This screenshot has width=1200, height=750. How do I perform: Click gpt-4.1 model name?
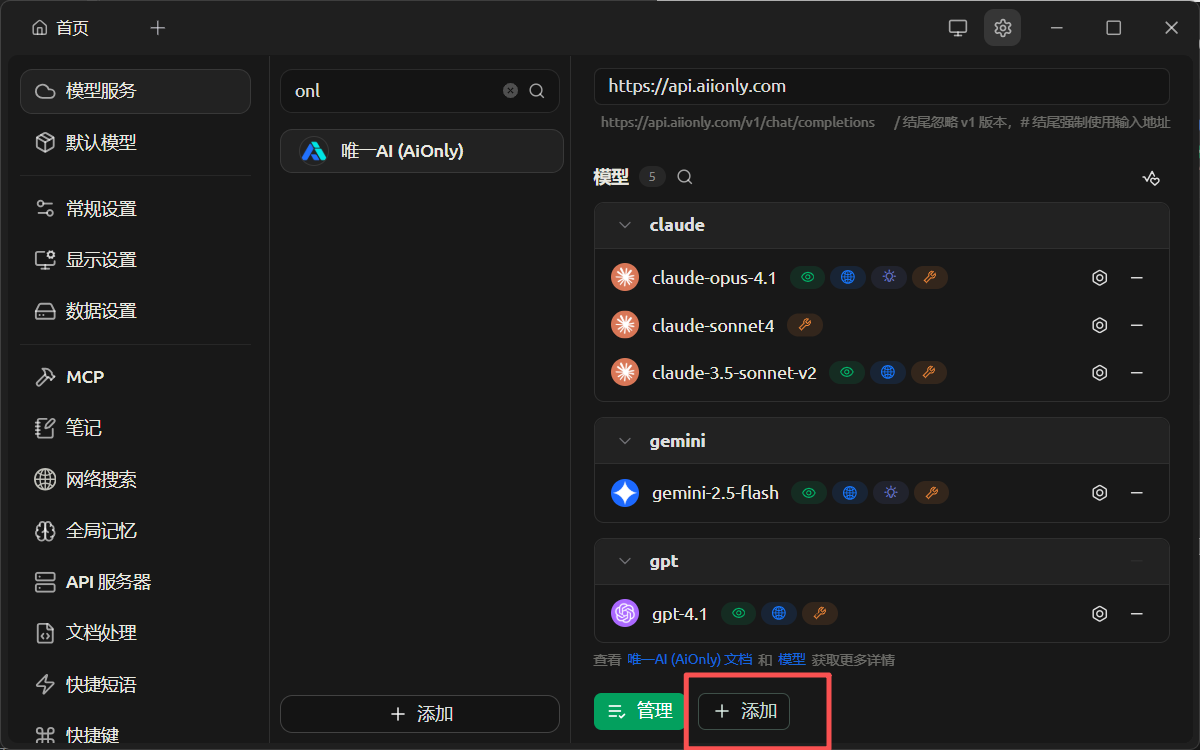(x=679, y=614)
